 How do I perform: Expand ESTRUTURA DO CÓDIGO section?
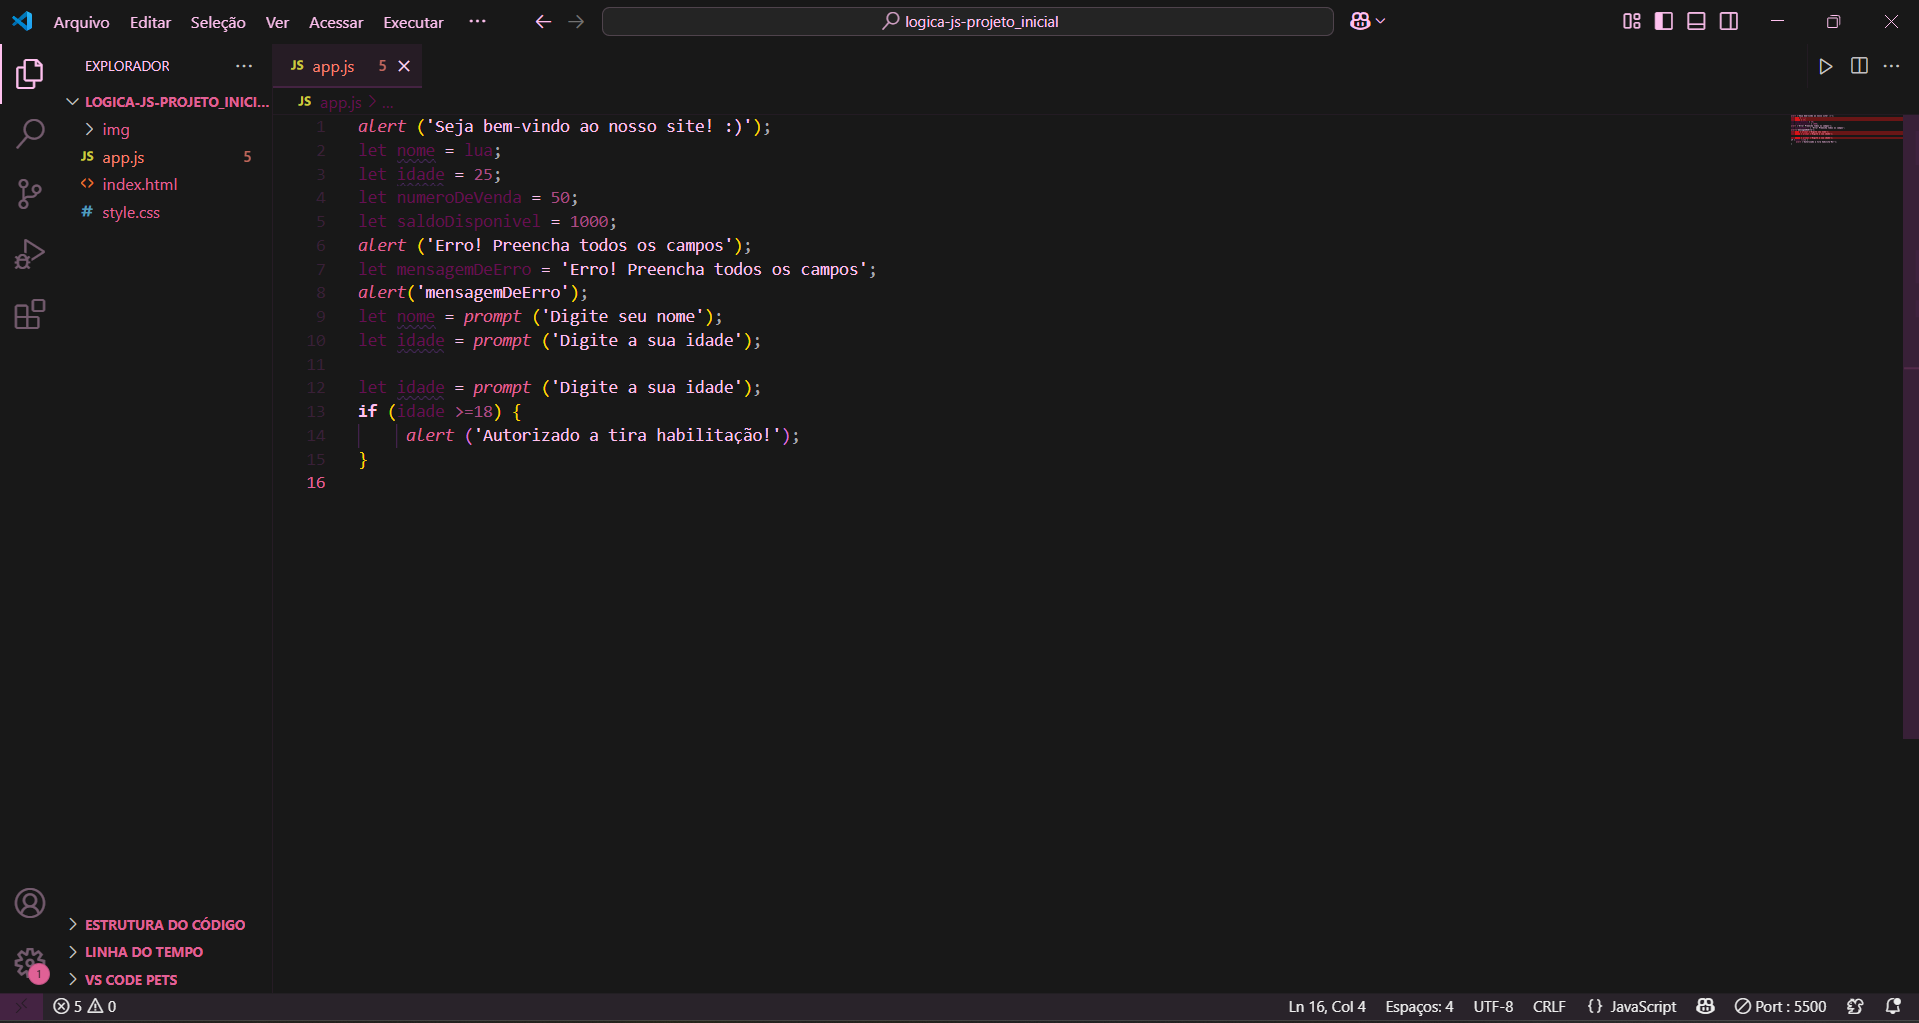coord(165,924)
